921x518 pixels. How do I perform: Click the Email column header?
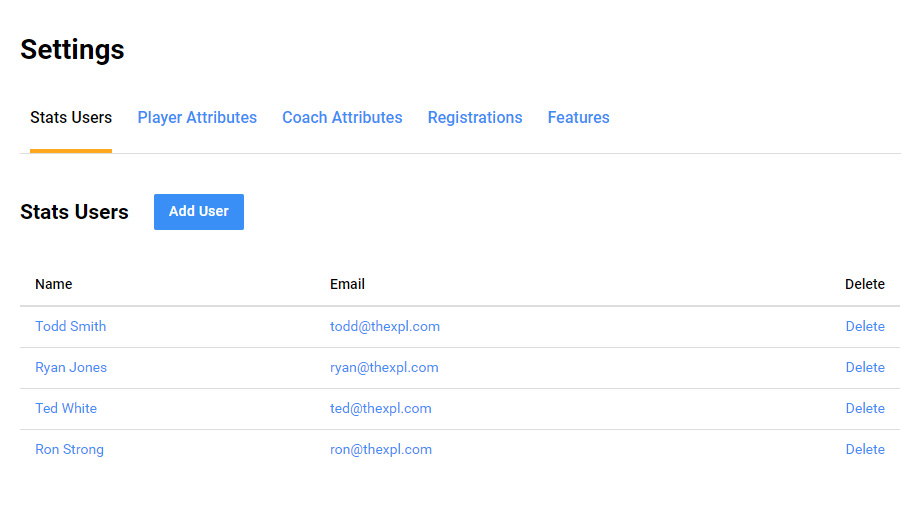tap(347, 284)
